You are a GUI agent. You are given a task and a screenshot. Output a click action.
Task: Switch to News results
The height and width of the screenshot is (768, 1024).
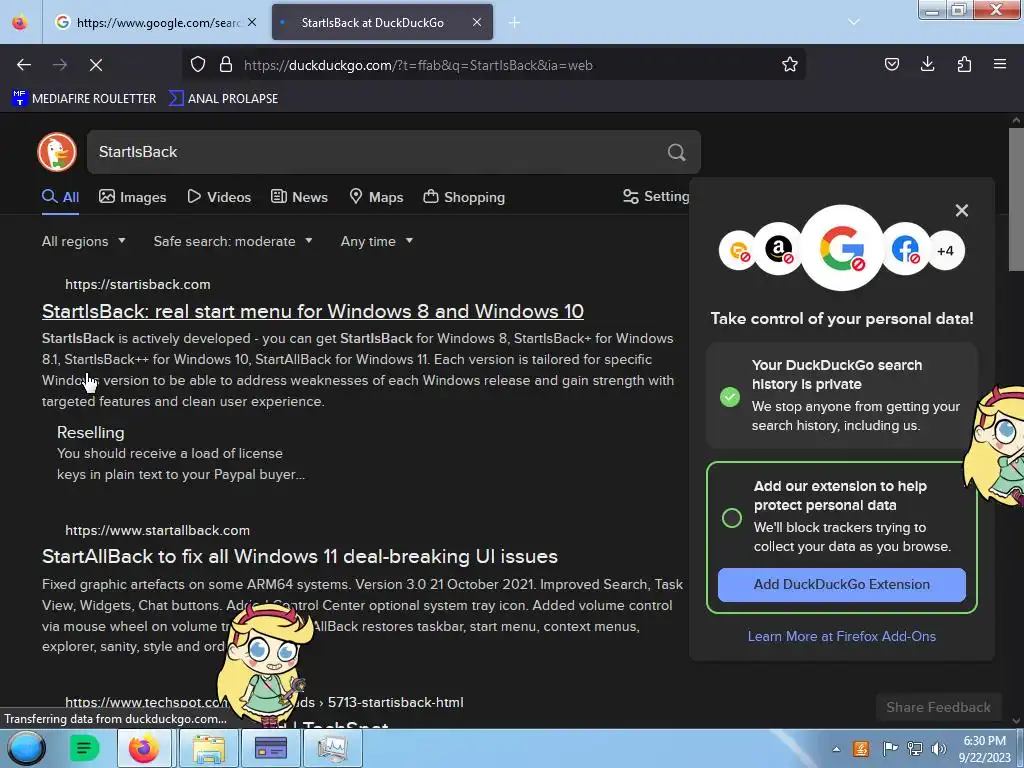point(299,197)
